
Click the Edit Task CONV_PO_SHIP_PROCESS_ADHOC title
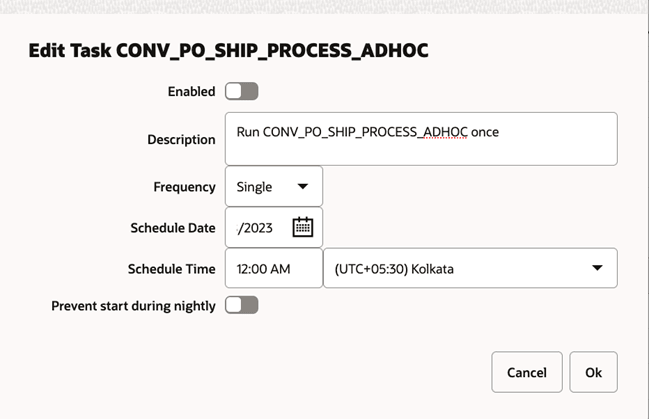click(x=228, y=51)
